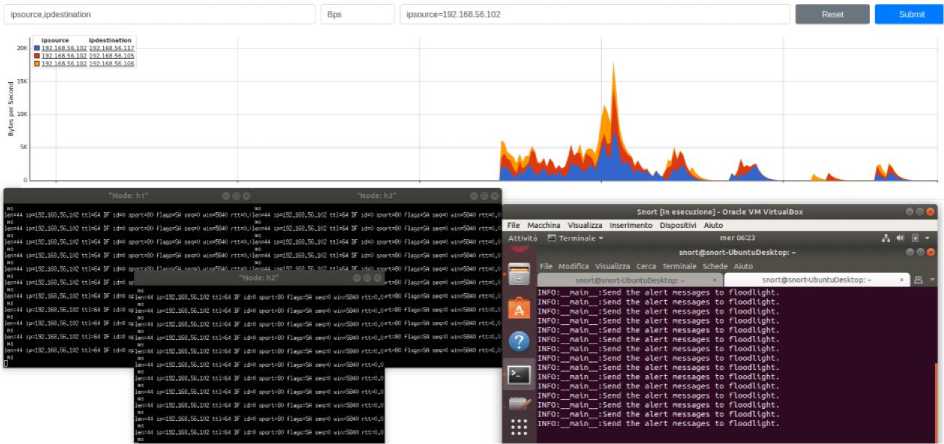Image resolution: width=944 pixels, height=444 pixels.
Task: Launch Ubuntu Software from the dock
Action: [519, 308]
